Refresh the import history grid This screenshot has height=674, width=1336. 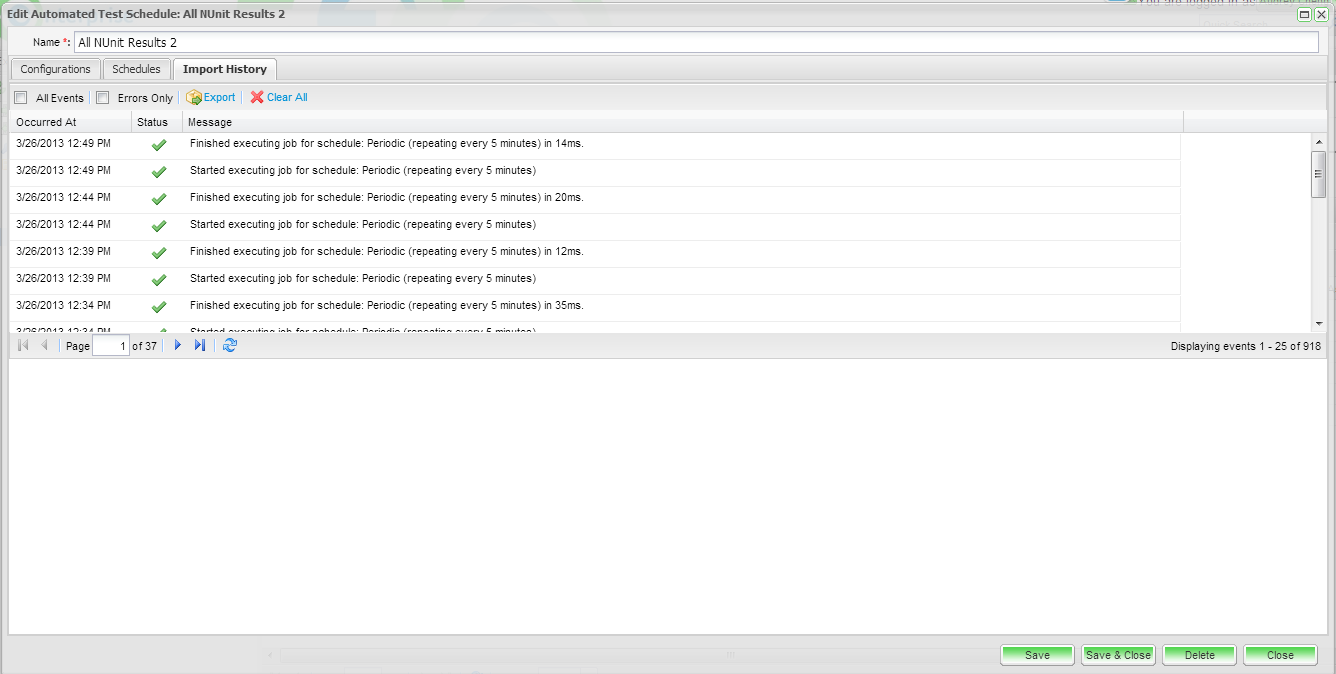click(x=230, y=345)
